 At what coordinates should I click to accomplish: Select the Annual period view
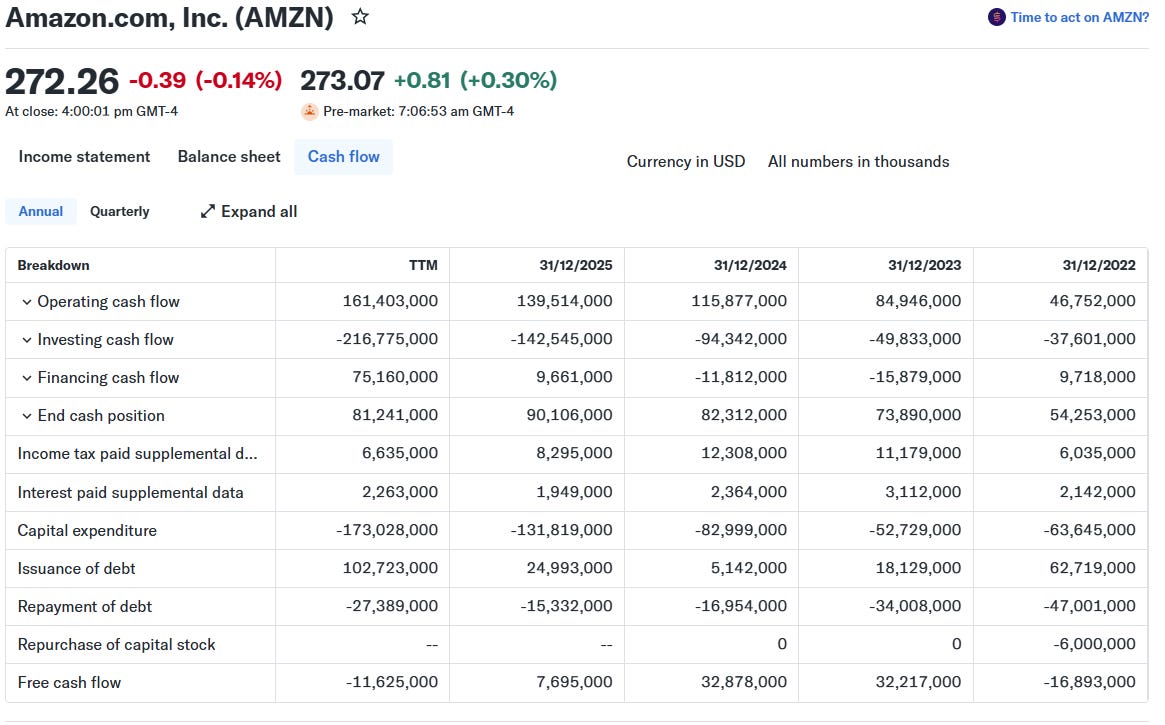41,212
